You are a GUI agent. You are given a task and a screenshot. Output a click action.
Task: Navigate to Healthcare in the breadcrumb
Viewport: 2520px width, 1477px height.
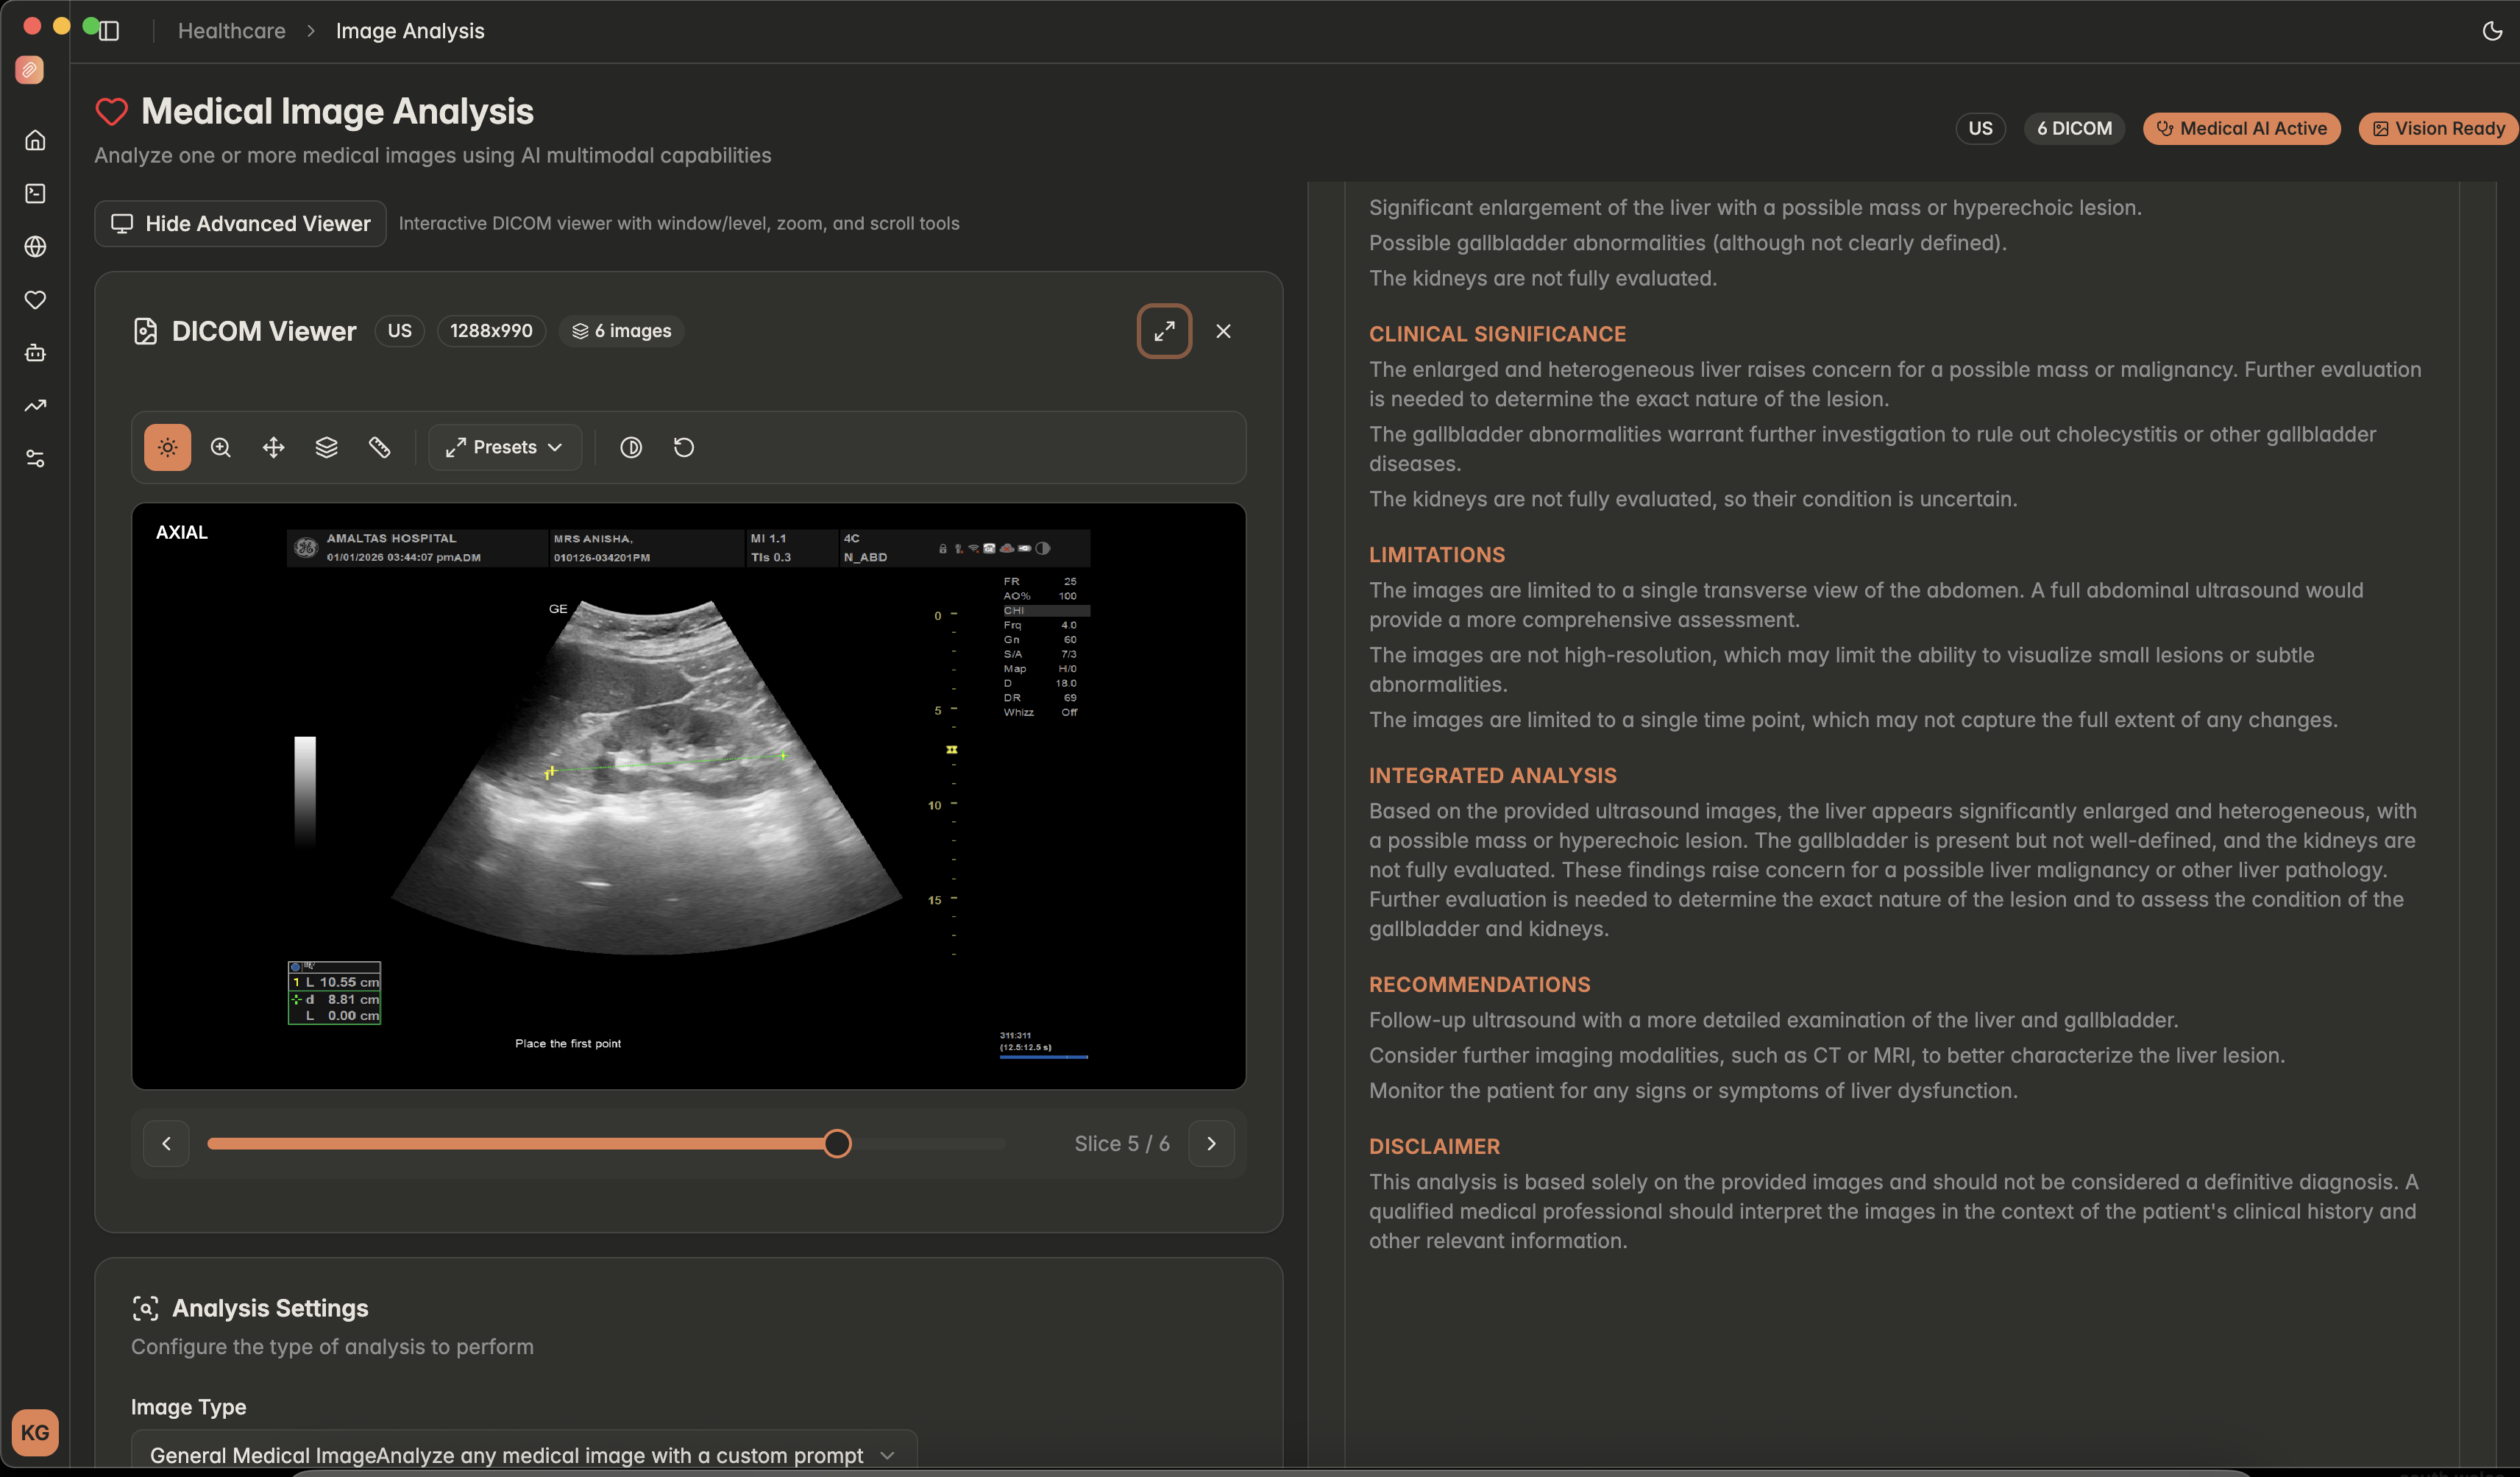click(231, 31)
